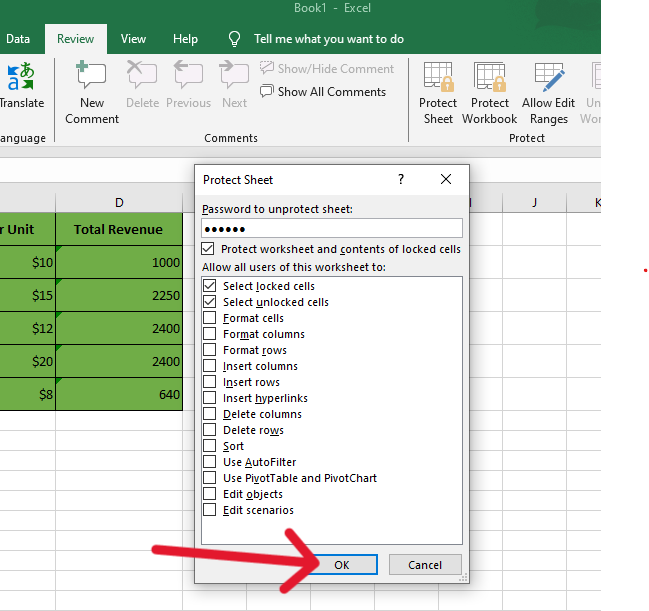This screenshot has width=649, height=611.
Task: Click the dialog help question mark
Action: click(x=401, y=180)
